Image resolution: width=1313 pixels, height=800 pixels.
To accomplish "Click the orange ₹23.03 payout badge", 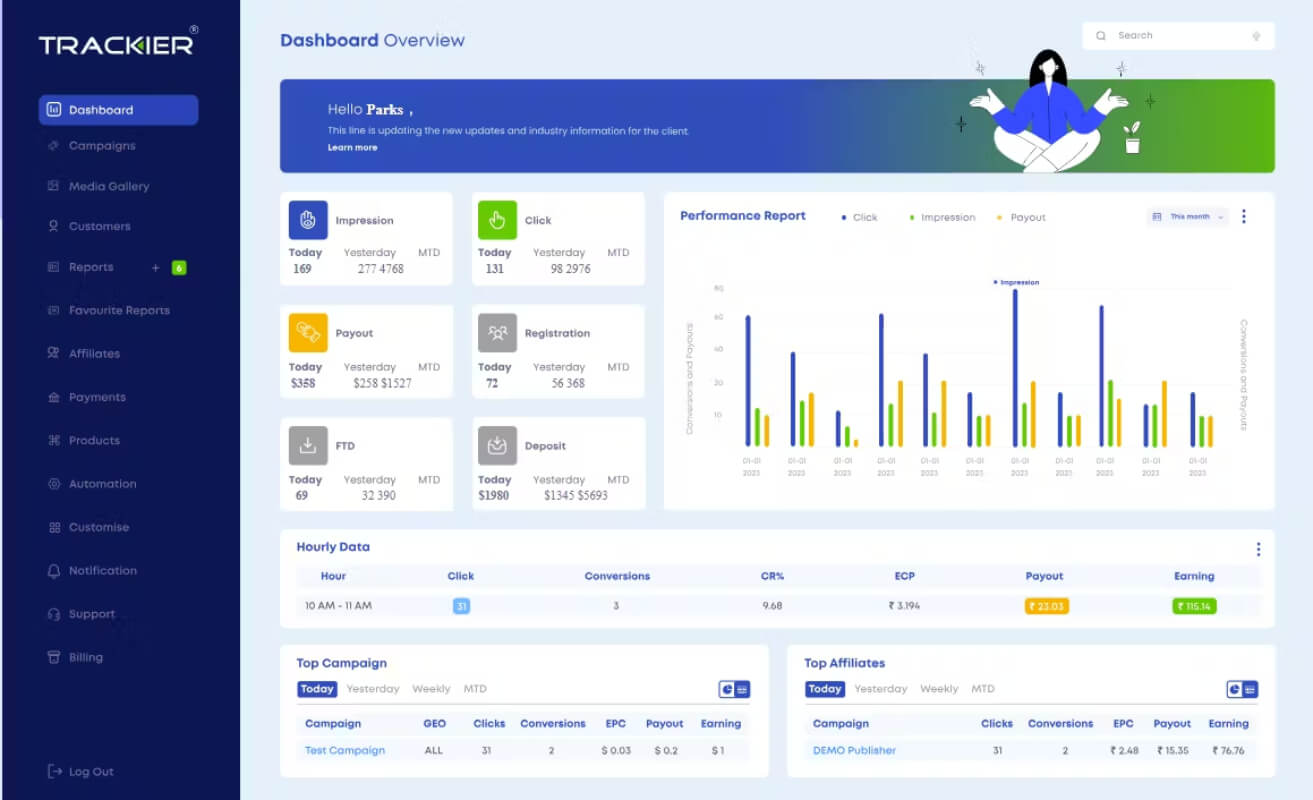I will [x=1046, y=606].
